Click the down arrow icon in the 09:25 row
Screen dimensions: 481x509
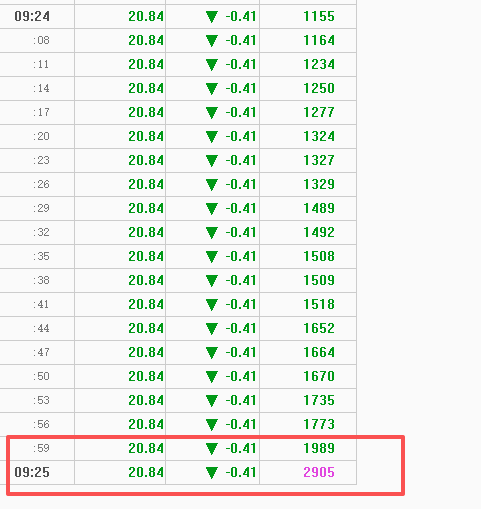pyautogui.click(x=212, y=473)
